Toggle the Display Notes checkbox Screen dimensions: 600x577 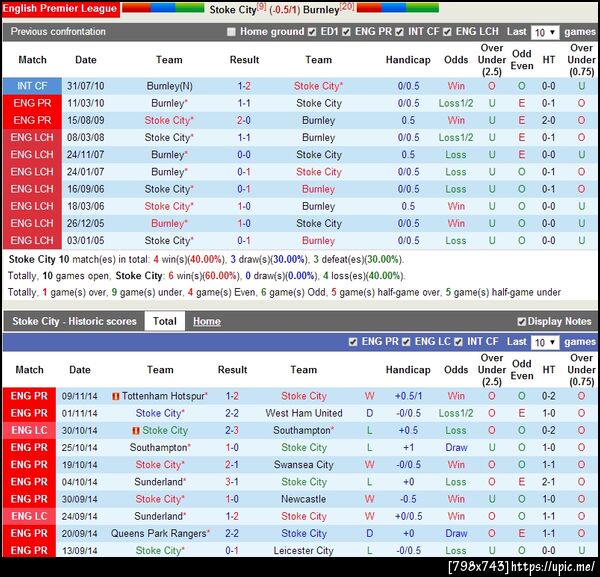522,322
